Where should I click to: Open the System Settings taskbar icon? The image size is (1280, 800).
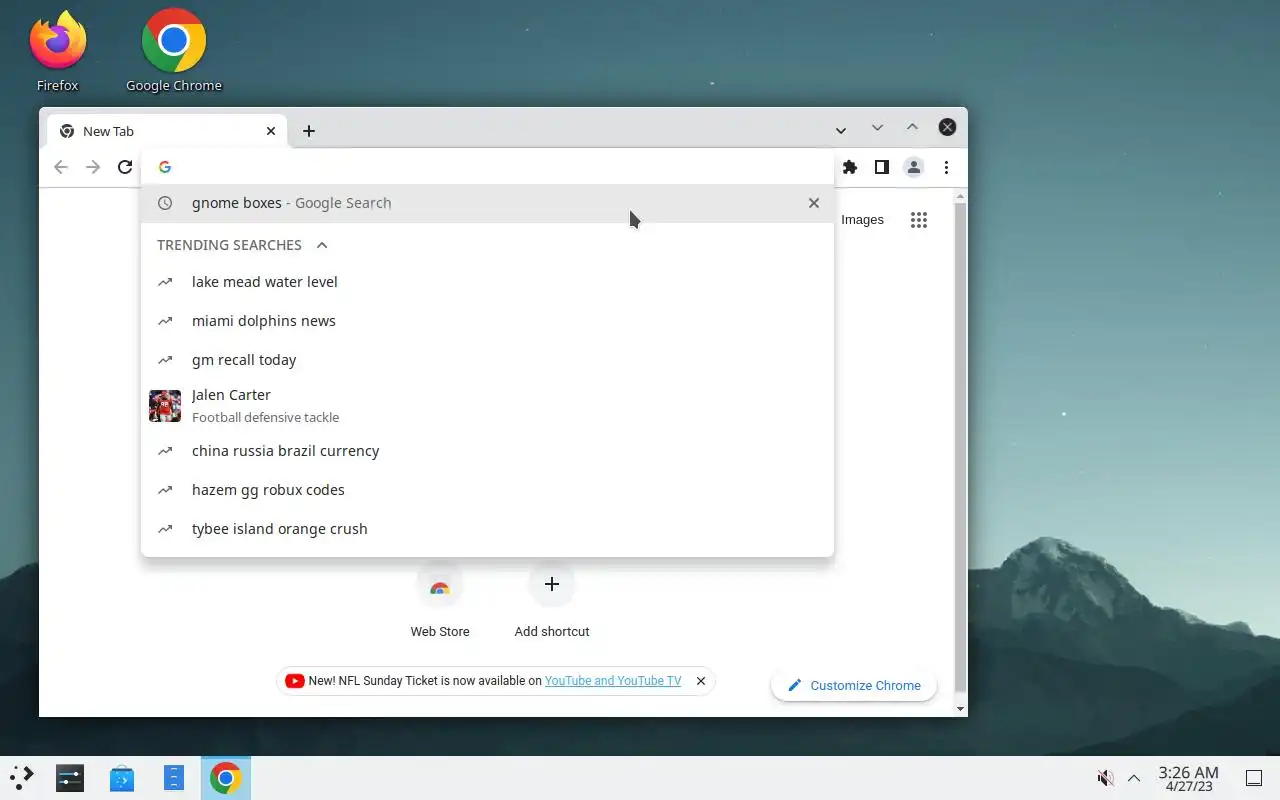[x=70, y=778]
